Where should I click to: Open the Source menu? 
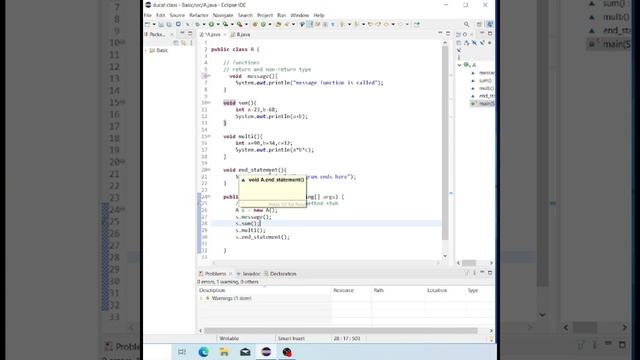pyautogui.click(x=177, y=15)
